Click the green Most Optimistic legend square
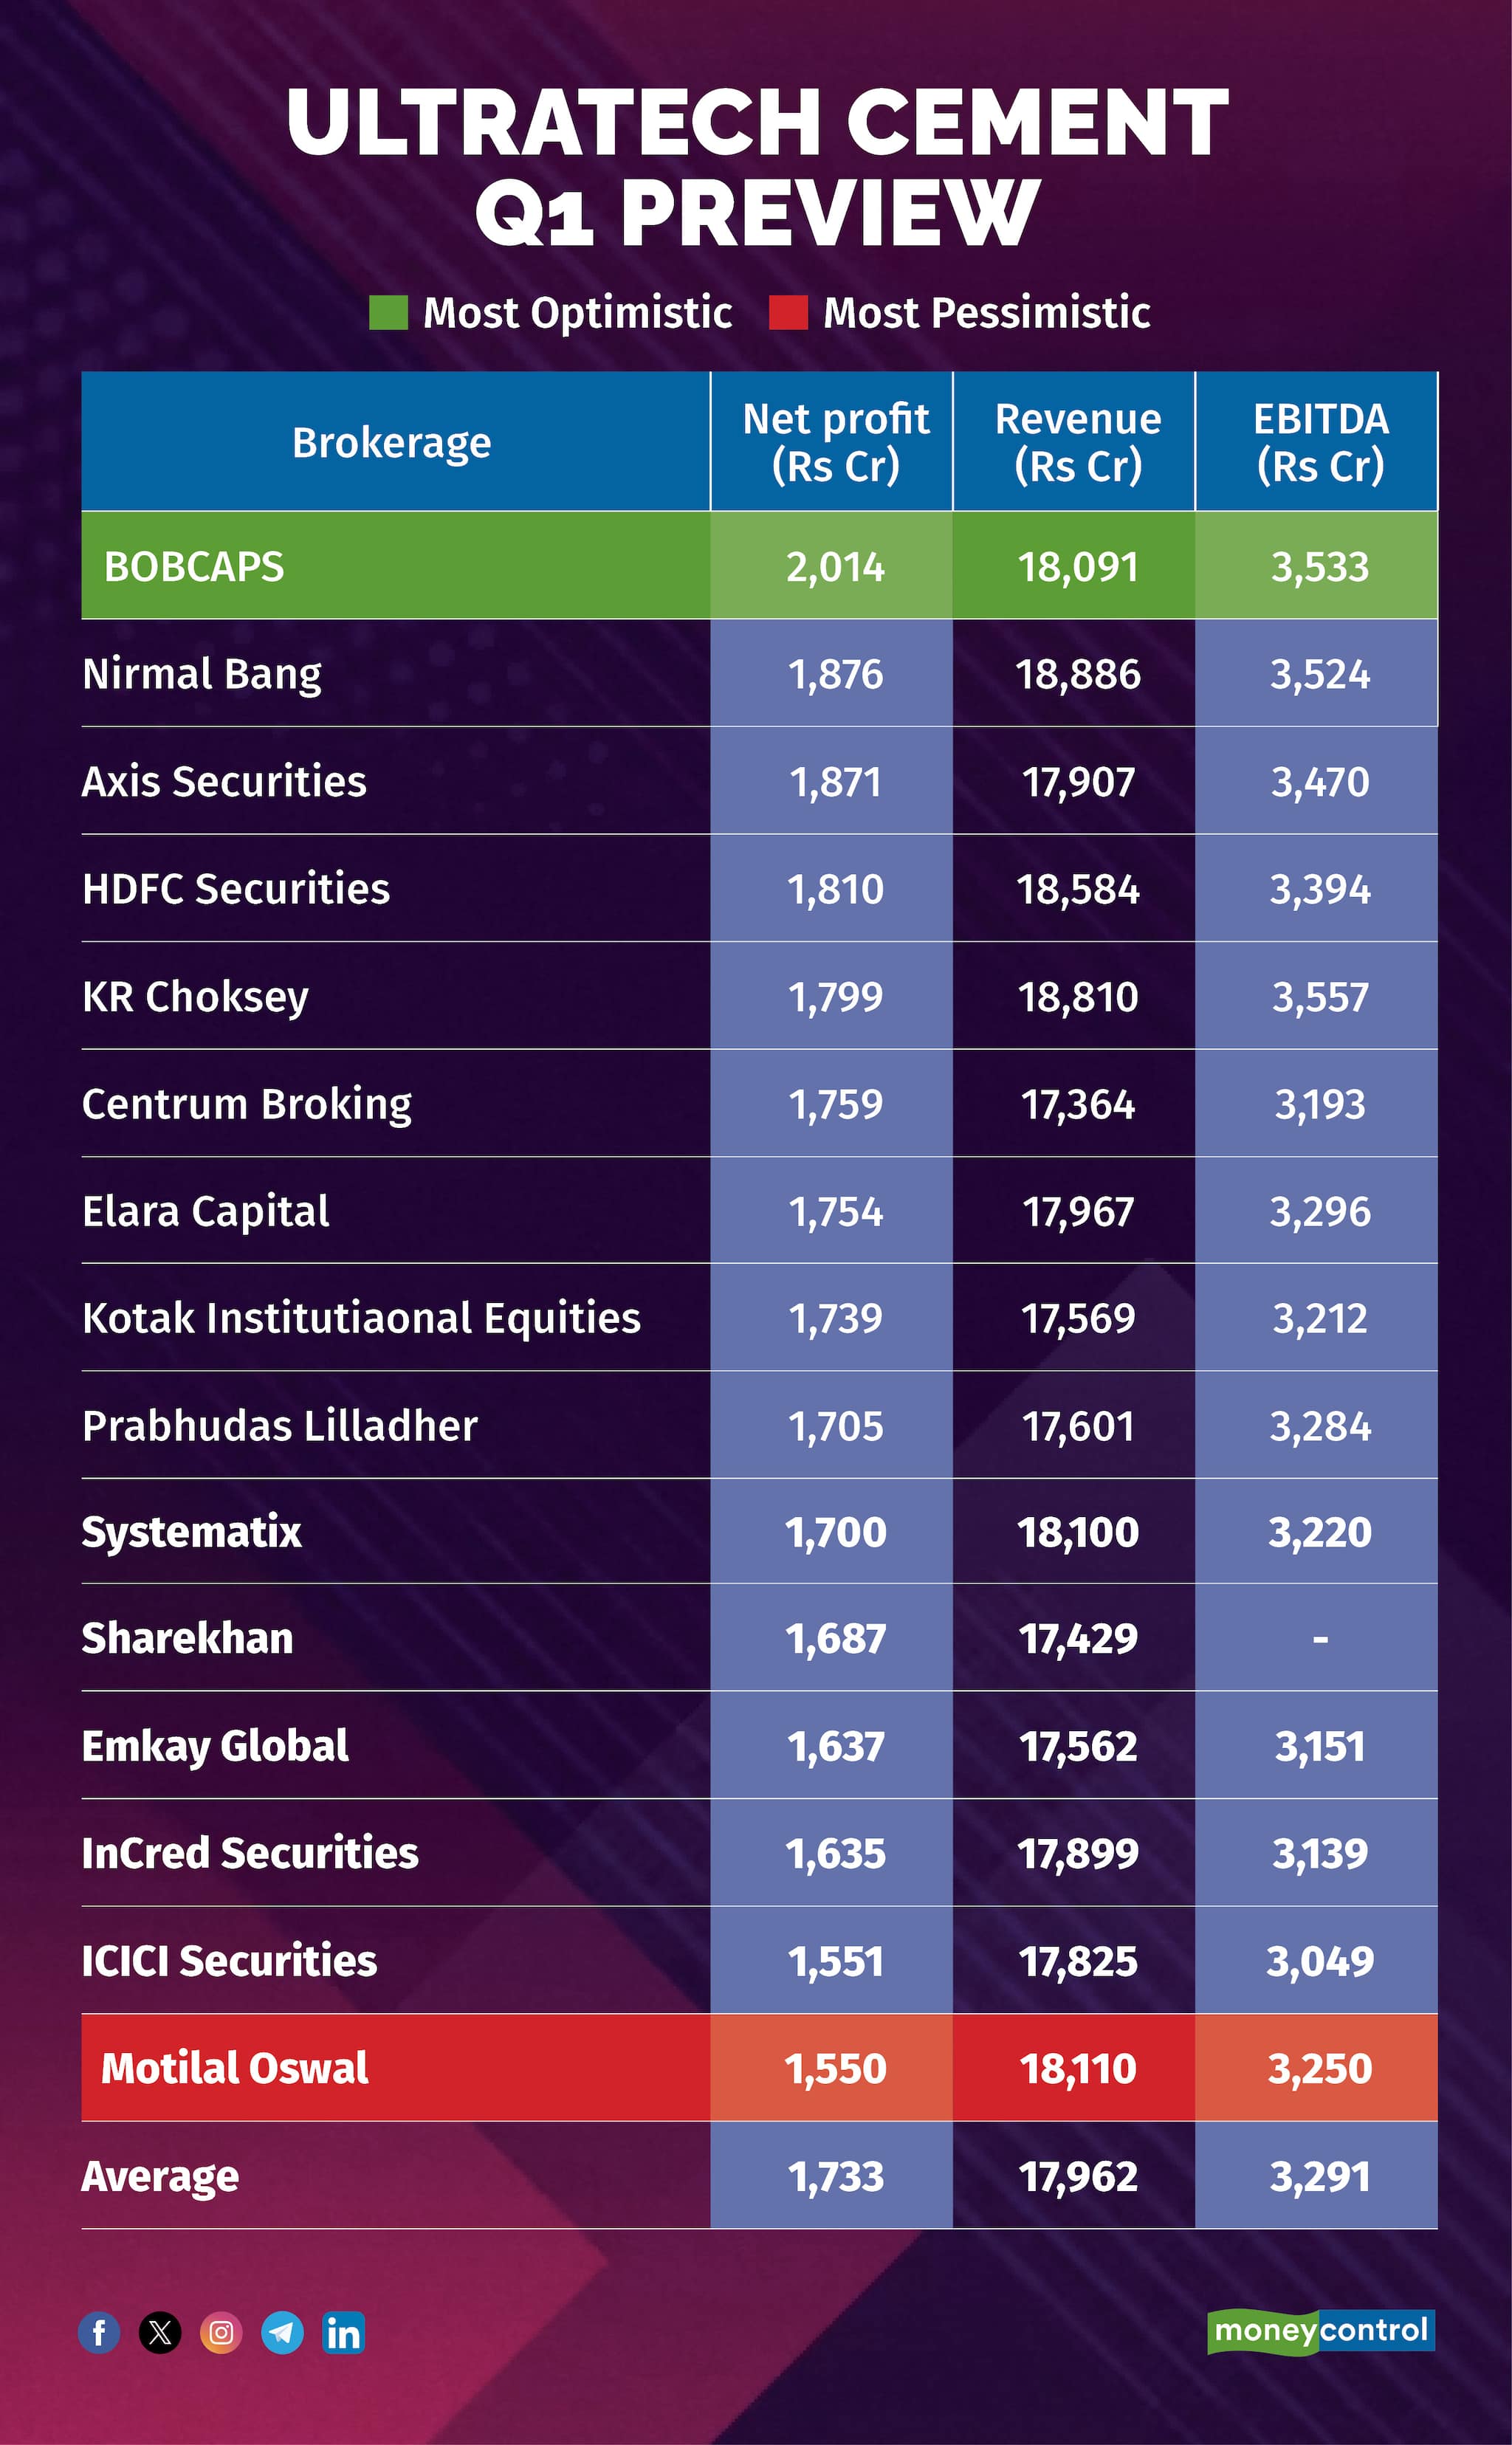The height and width of the screenshot is (2445, 1512). pos(388,312)
